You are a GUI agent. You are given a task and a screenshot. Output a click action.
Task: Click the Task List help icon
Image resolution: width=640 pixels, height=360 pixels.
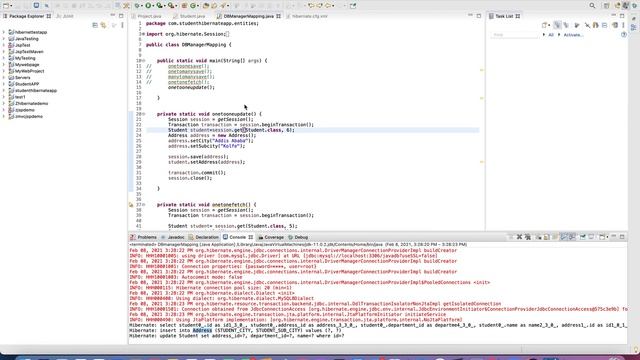[624, 35]
